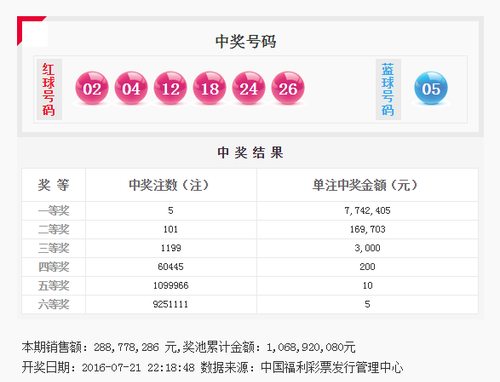Click the red ball numbered 04

tap(131, 88)
